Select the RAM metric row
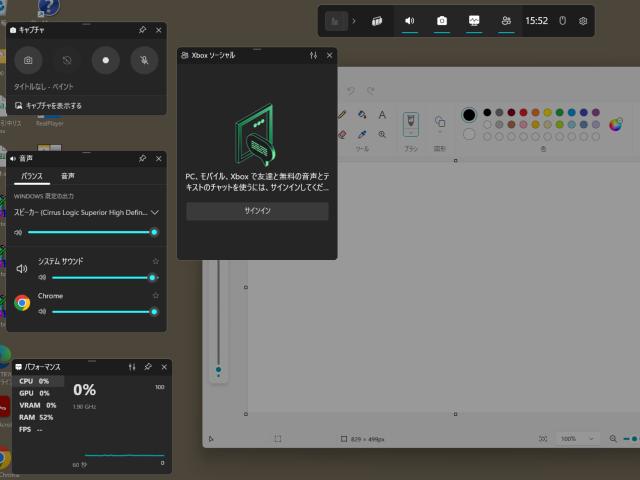This screenshot has width=640, height=480. click(38, 418)
